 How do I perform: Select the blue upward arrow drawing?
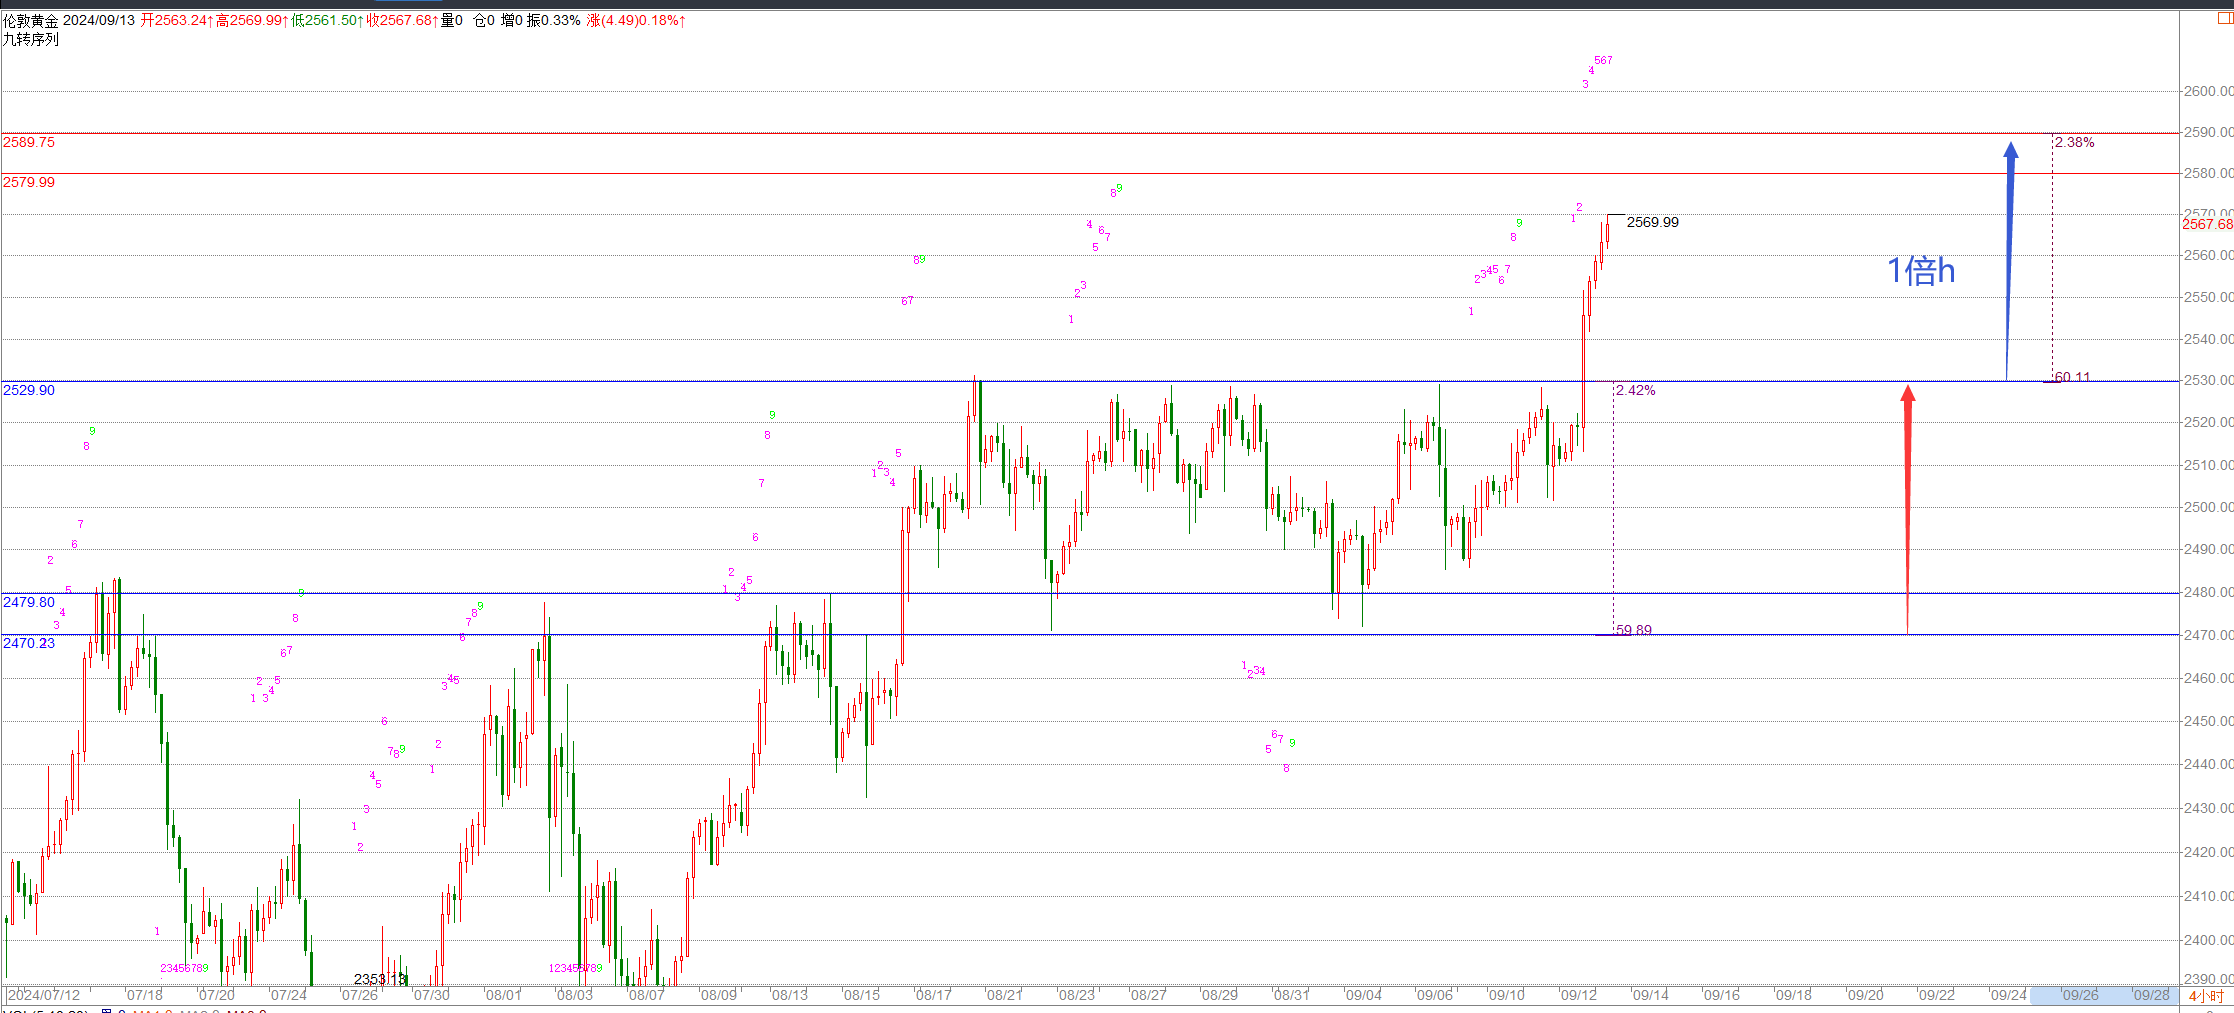[2010, 261]
